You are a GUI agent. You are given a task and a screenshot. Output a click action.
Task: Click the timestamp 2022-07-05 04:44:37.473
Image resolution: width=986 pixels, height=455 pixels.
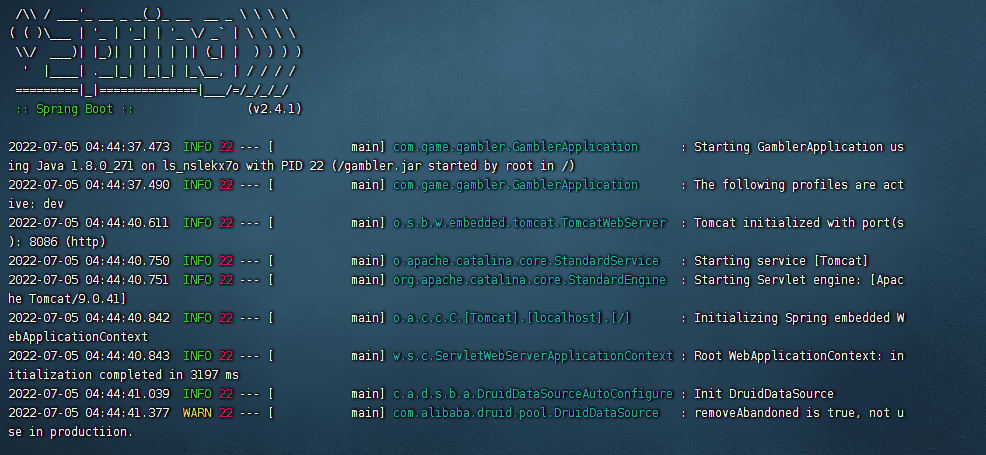coord(89,147)
